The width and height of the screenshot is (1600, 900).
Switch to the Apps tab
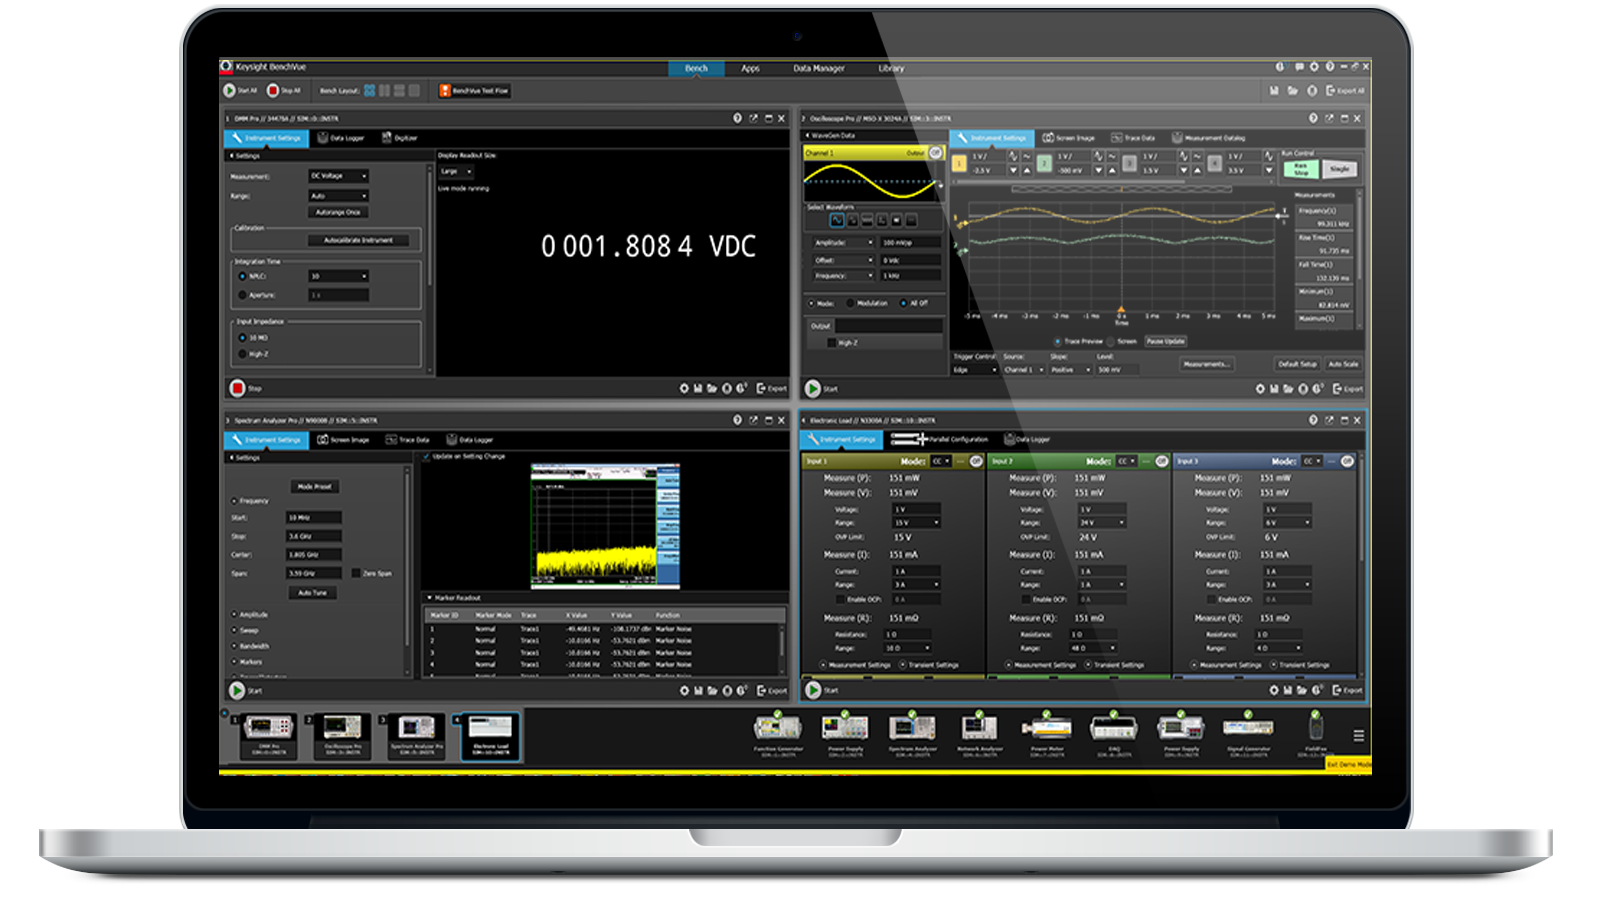750,69
